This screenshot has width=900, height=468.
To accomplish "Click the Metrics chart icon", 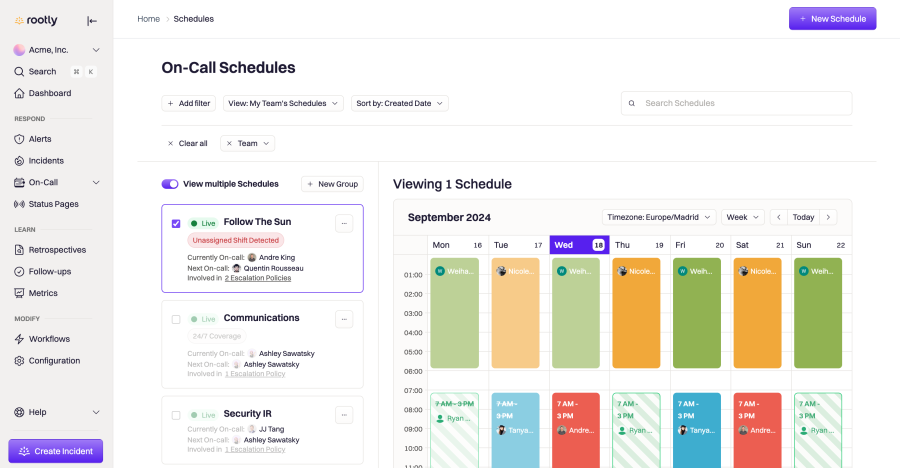I will [19, 293].
